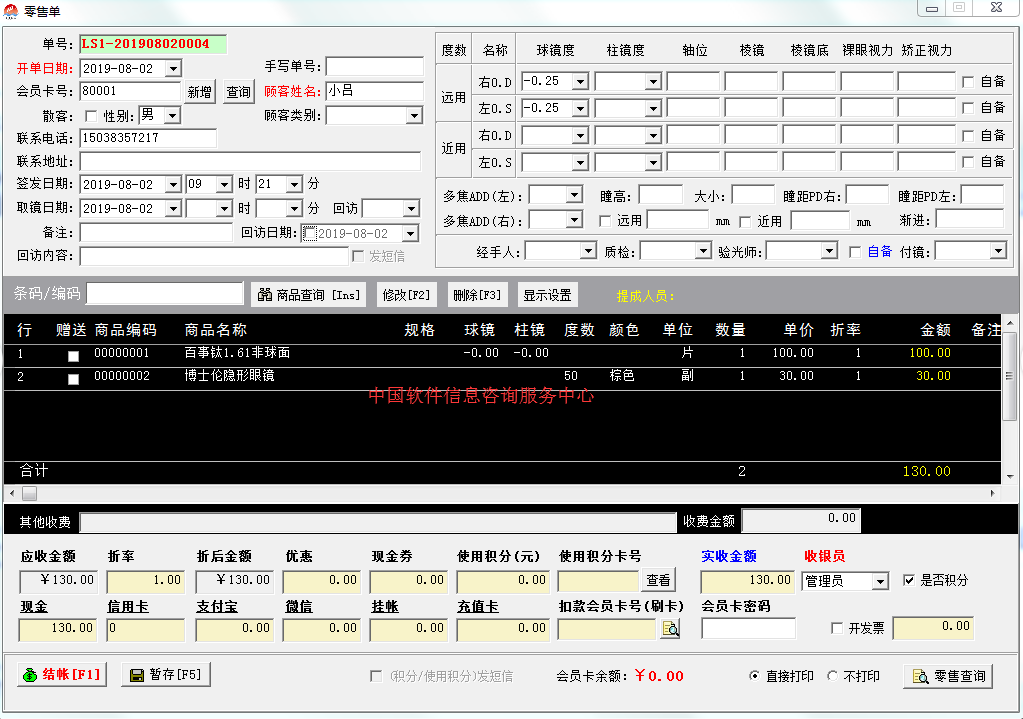Click the 新增 member button

point(200,92)
